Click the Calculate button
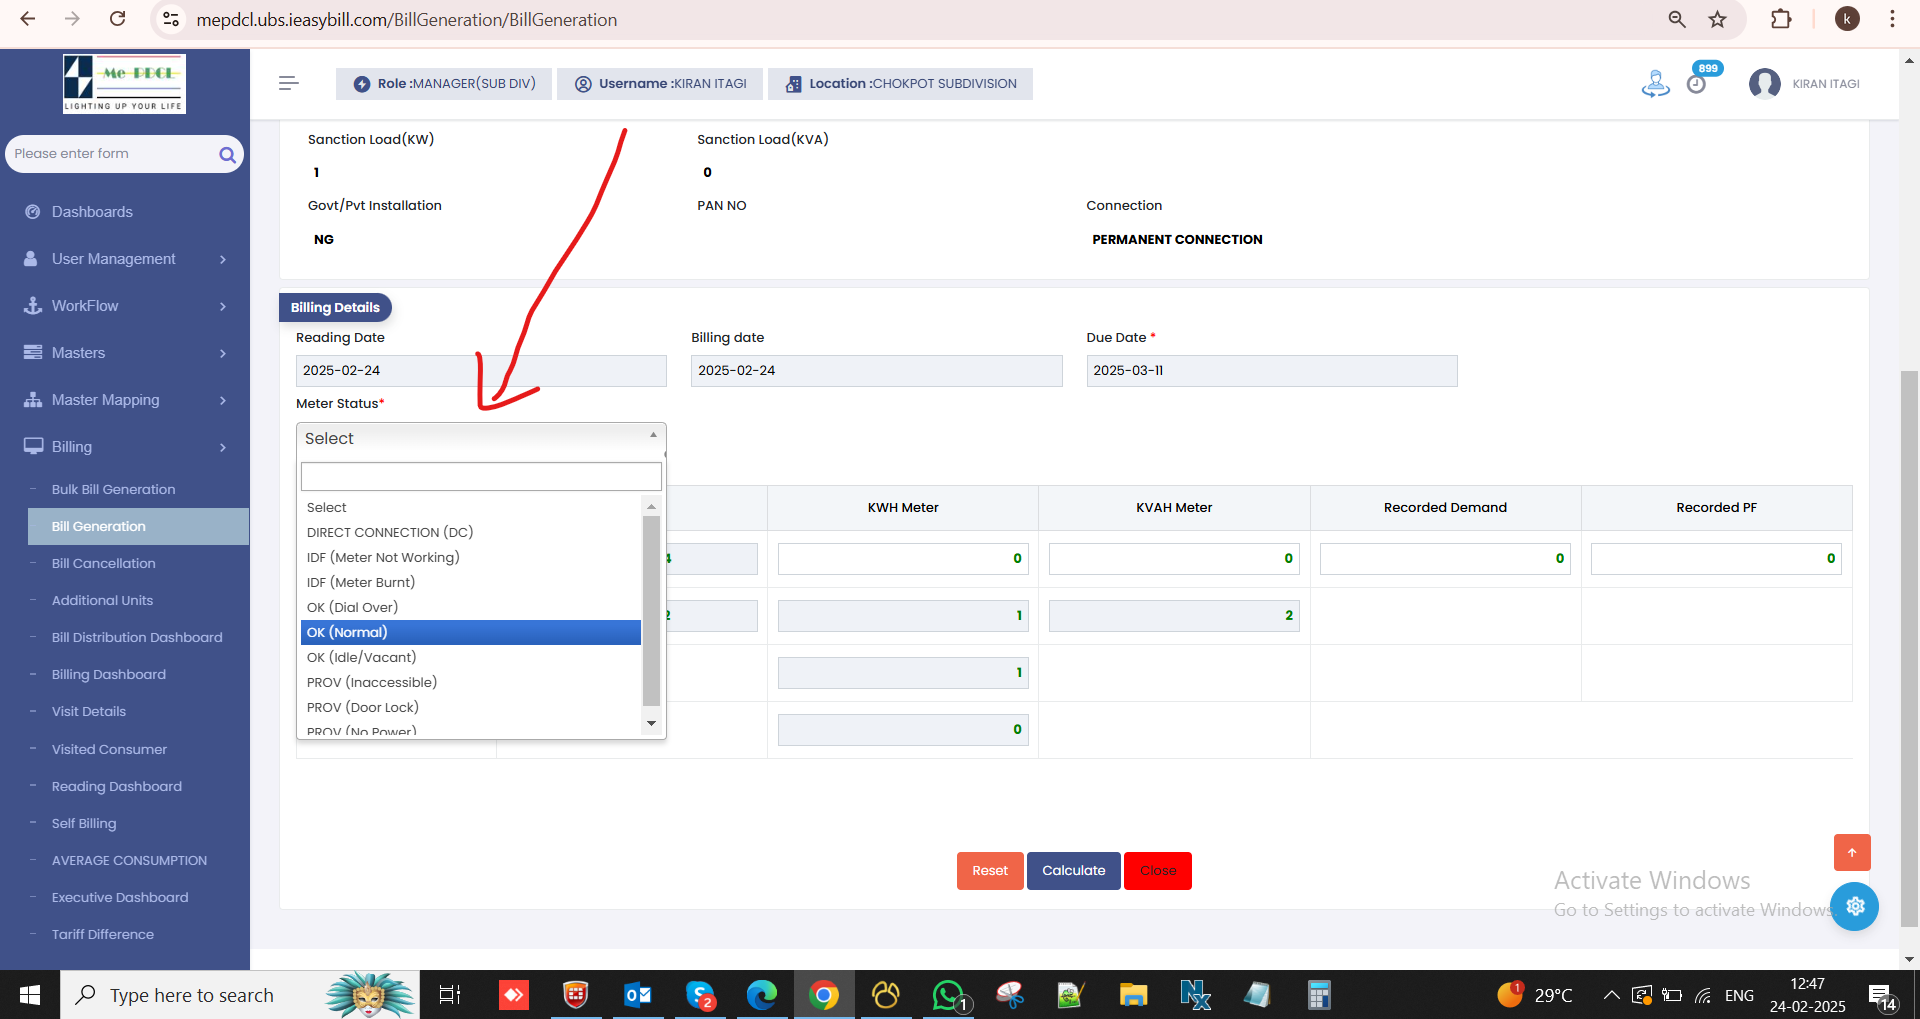The width and height of the screenshot is (1920, 1019). coord(1074,870)
